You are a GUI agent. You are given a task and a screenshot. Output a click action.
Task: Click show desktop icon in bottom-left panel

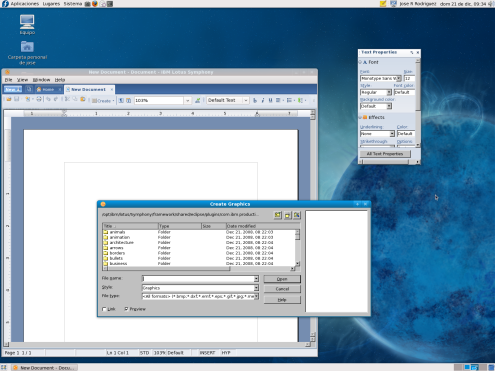(x=4, y=367)
